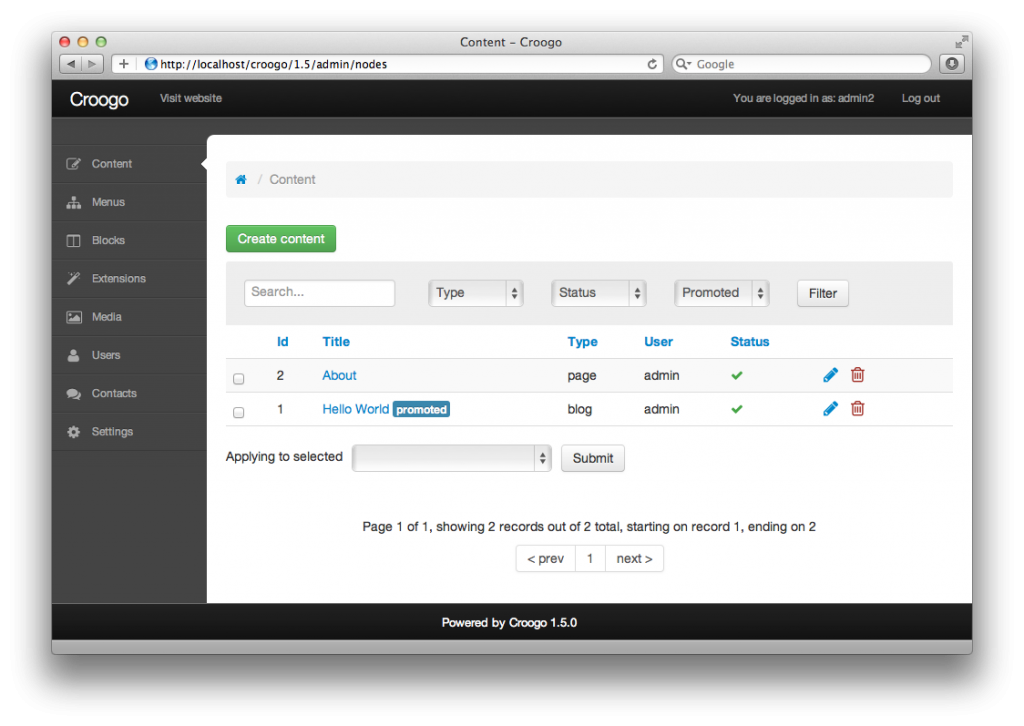This screenshot has height=726, width=1024.
Task: Click the home icon in breadcrumb
Action: pyautogui.click(x=241, y=180)
